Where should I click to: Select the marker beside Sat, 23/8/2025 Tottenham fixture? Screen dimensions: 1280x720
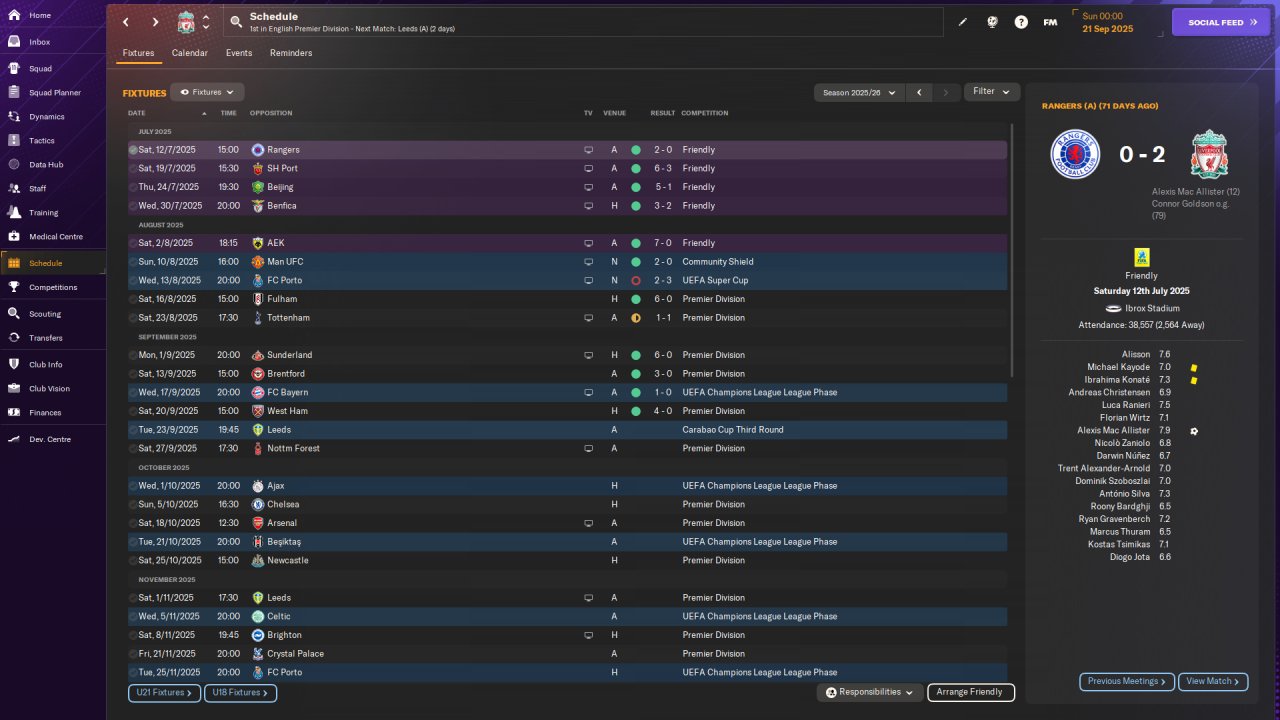point(133,318)
